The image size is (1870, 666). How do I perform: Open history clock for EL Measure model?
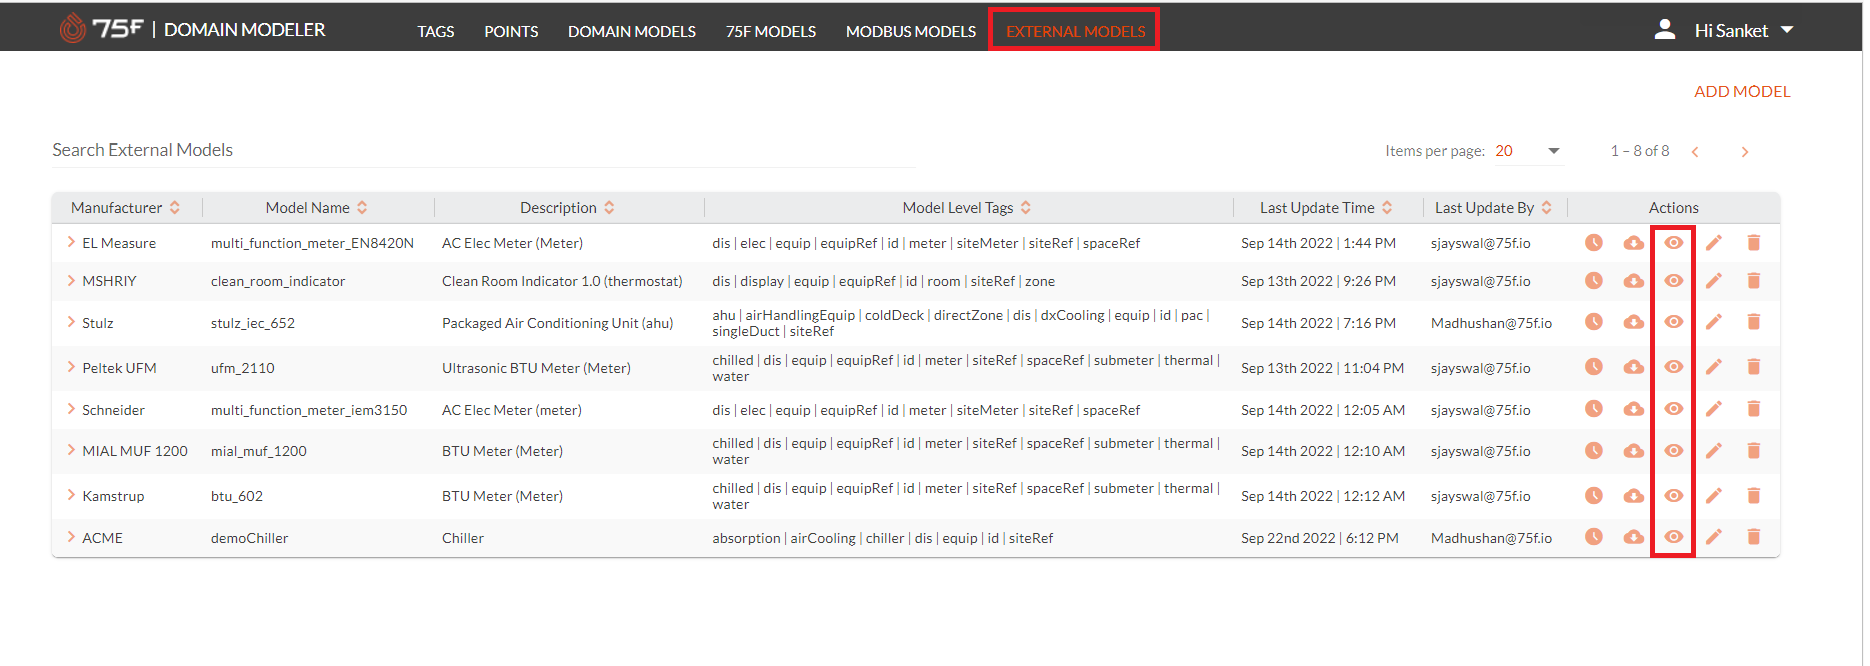(x=1594, y=243)
